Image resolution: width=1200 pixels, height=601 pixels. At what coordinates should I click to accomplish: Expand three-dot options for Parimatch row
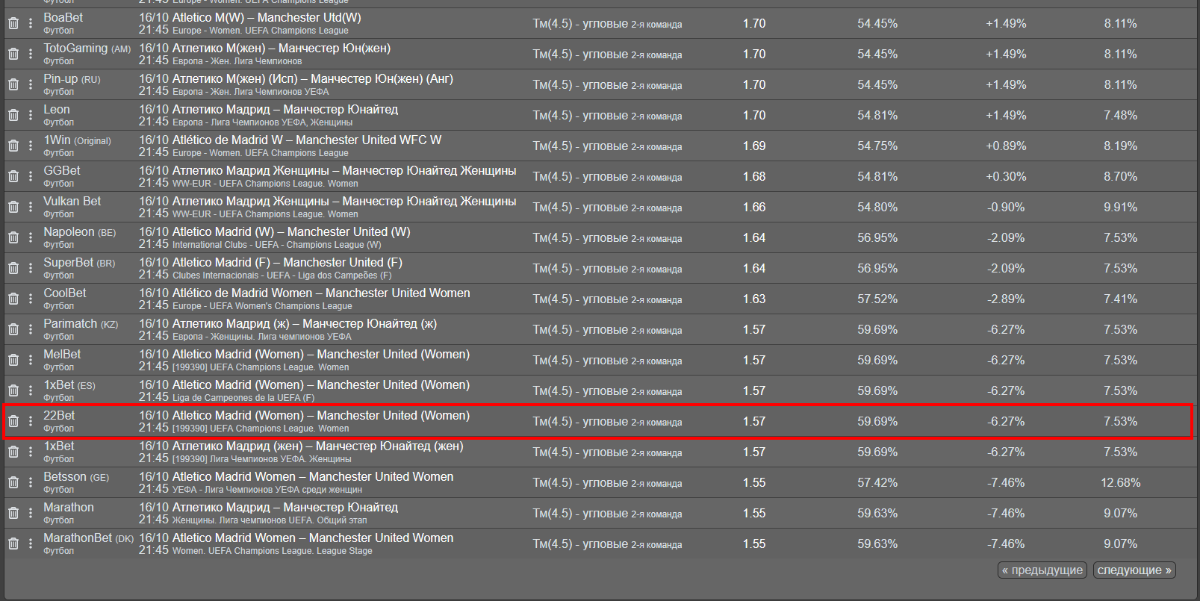click(x=30, y=330)
